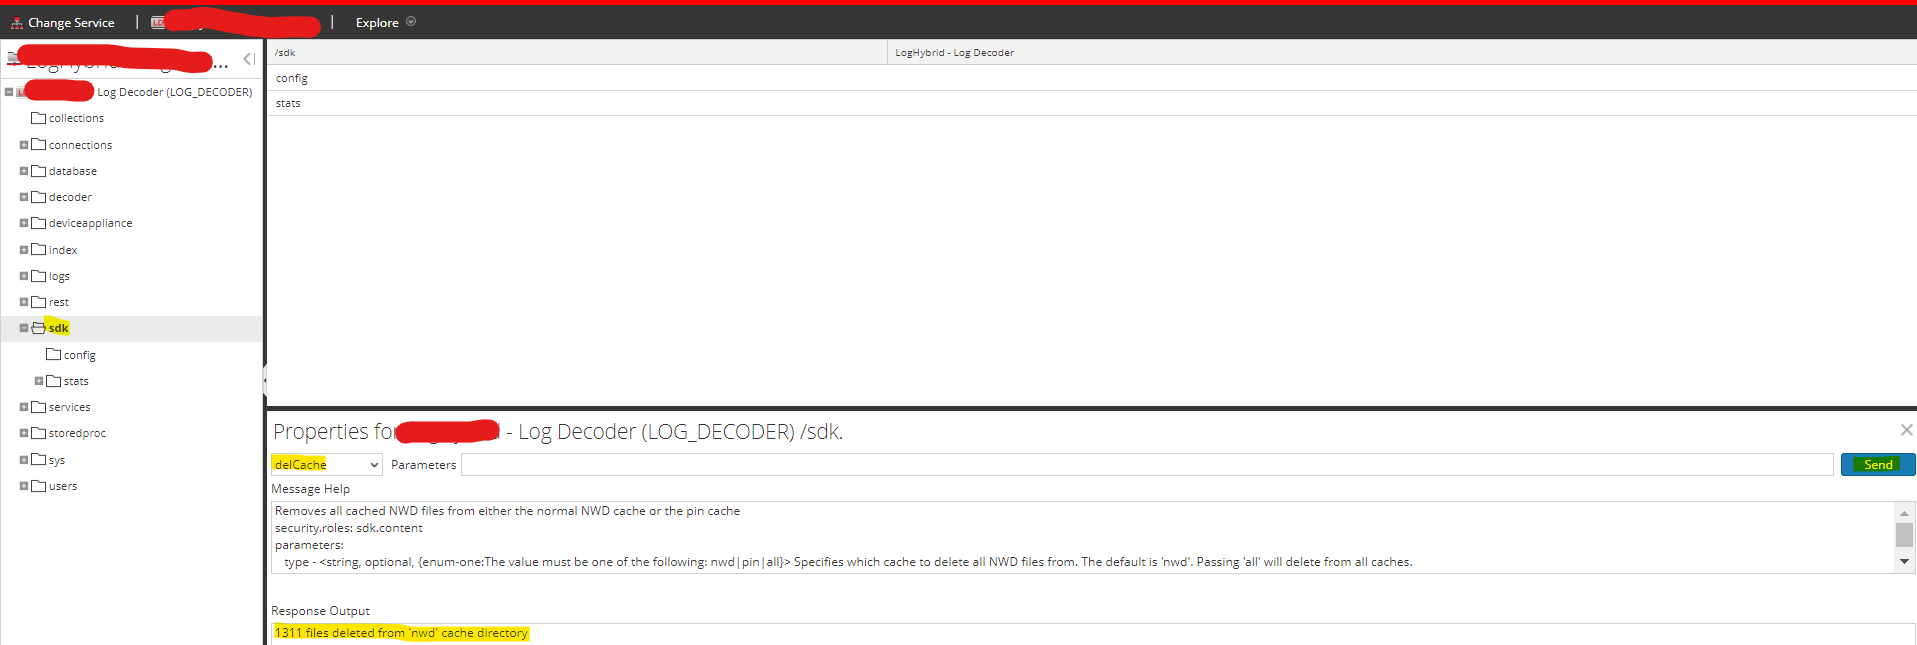Collapse the left tree panel
Screen dimensions: 1917x645
(249, 59)
